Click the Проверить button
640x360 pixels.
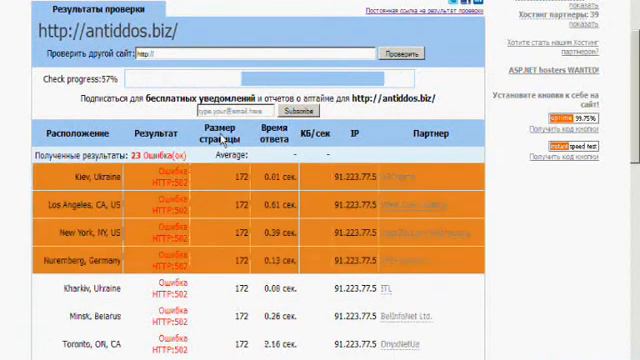(402, 53)
